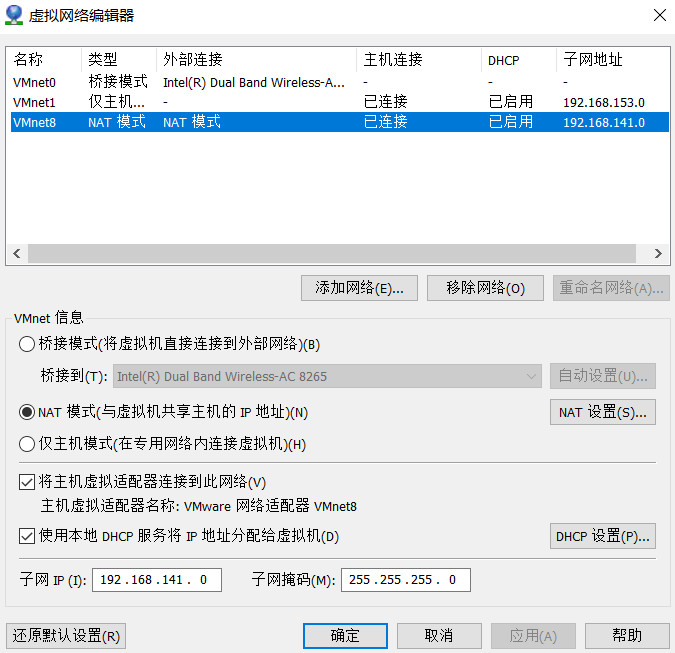Toggle connect host virtual adapter checkbox
Screen dimensions: 675x653
click(27, 483)
